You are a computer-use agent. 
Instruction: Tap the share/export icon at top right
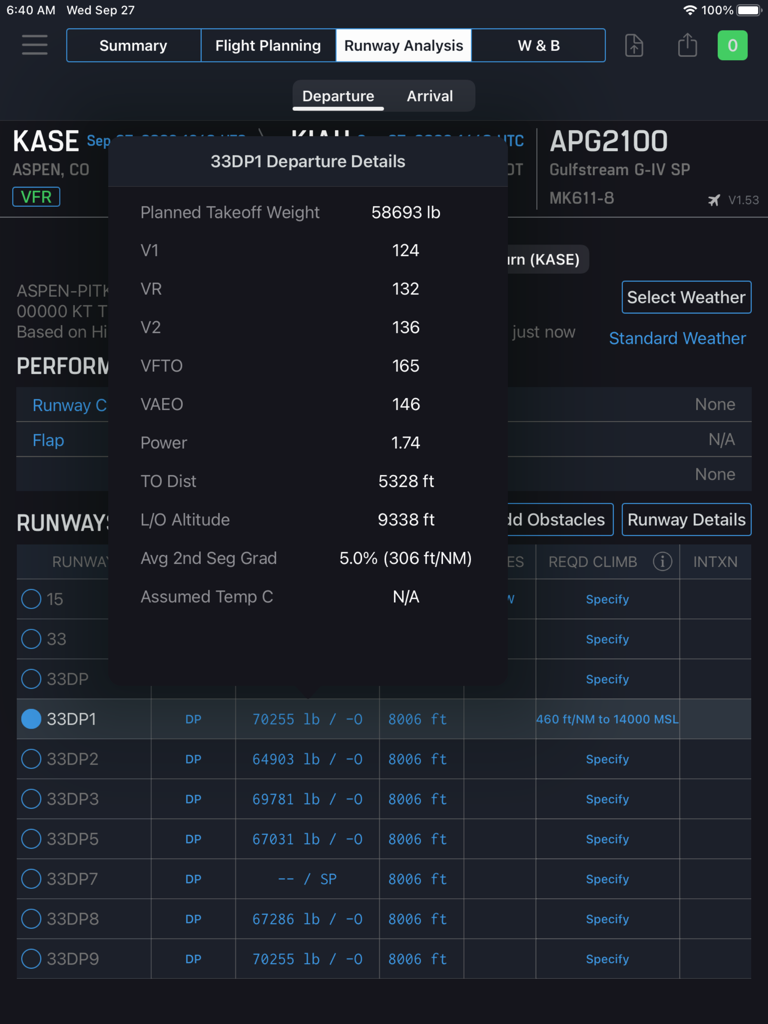[687, 45]
